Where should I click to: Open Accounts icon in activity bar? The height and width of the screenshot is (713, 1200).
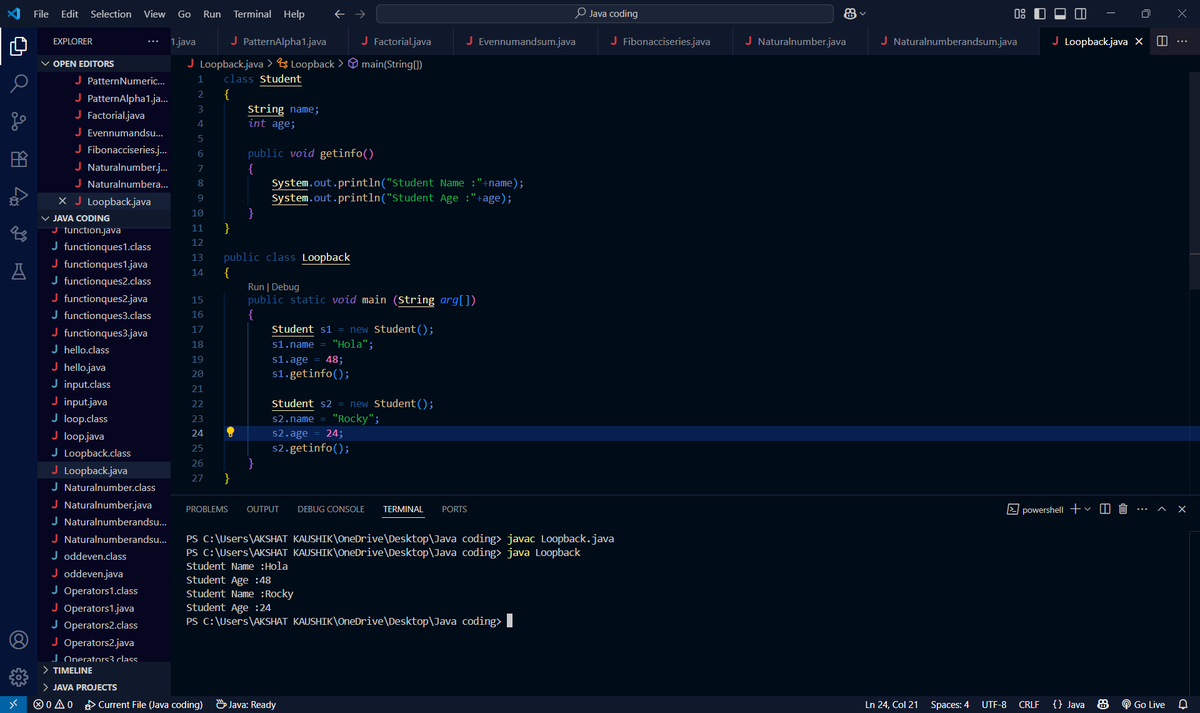[x=18, y=640]
